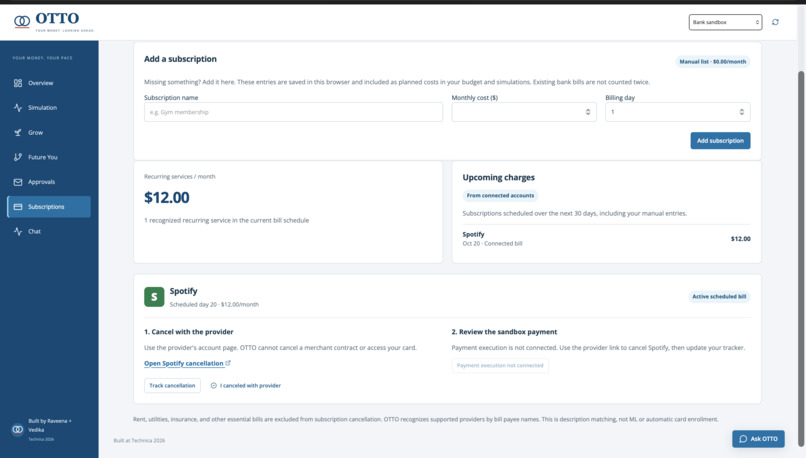
Task: Click the Manual list $0.00/month badge
Action: pos(712,62)
